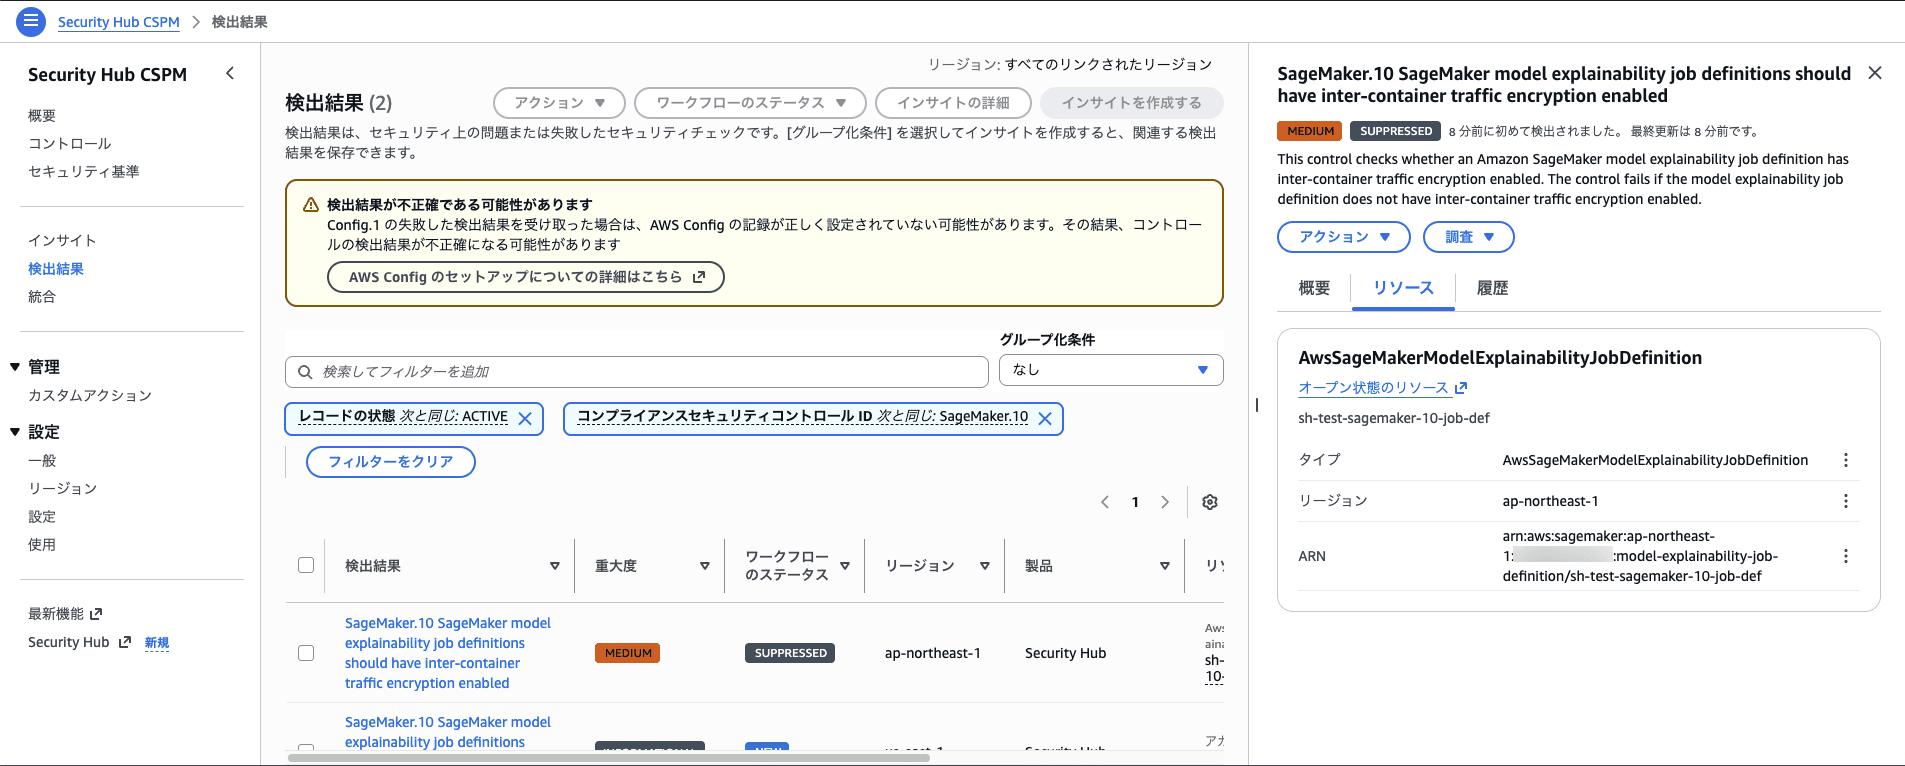Screen dimensions: 1905x766
Task: Open リージョン under 設定 in the sidebar
Action: click(x=63, y=489)
